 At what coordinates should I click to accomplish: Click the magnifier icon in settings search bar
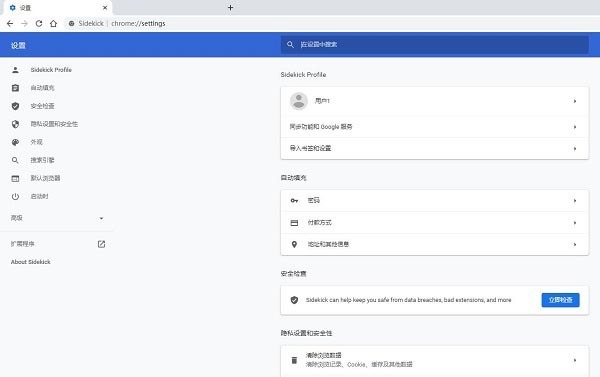(290, 45)
